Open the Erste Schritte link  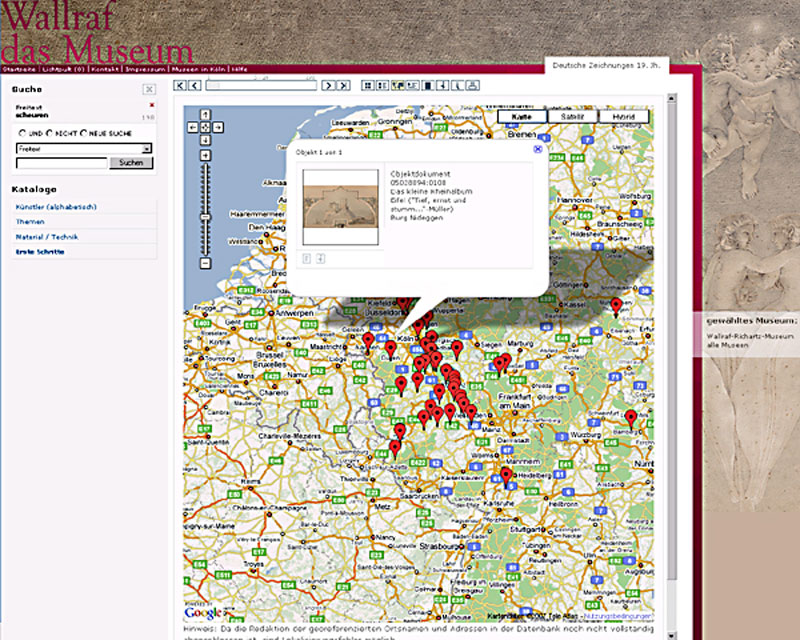tap(40, 252)
